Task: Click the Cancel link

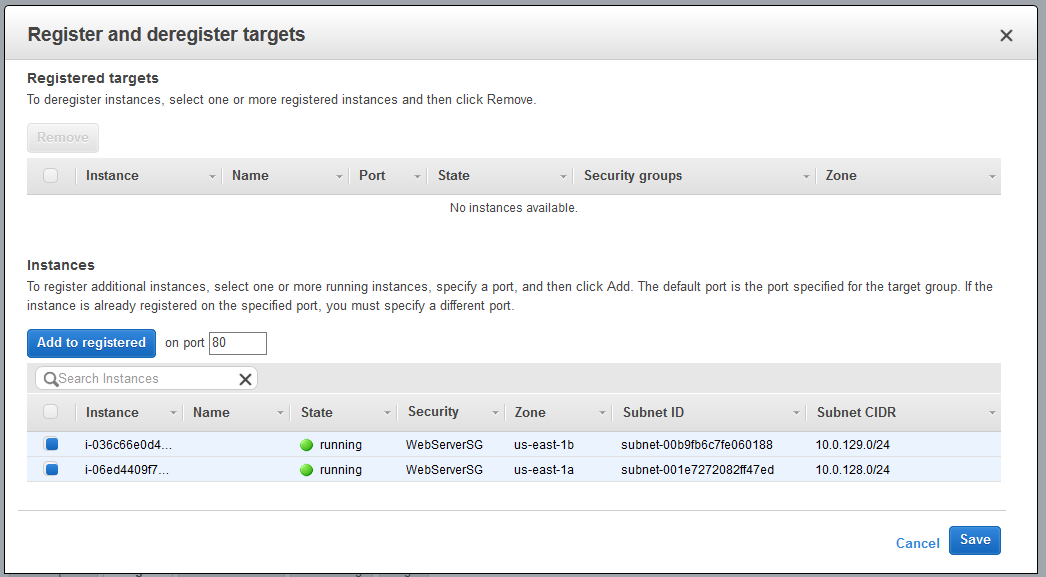Action: tap(917, 543)
